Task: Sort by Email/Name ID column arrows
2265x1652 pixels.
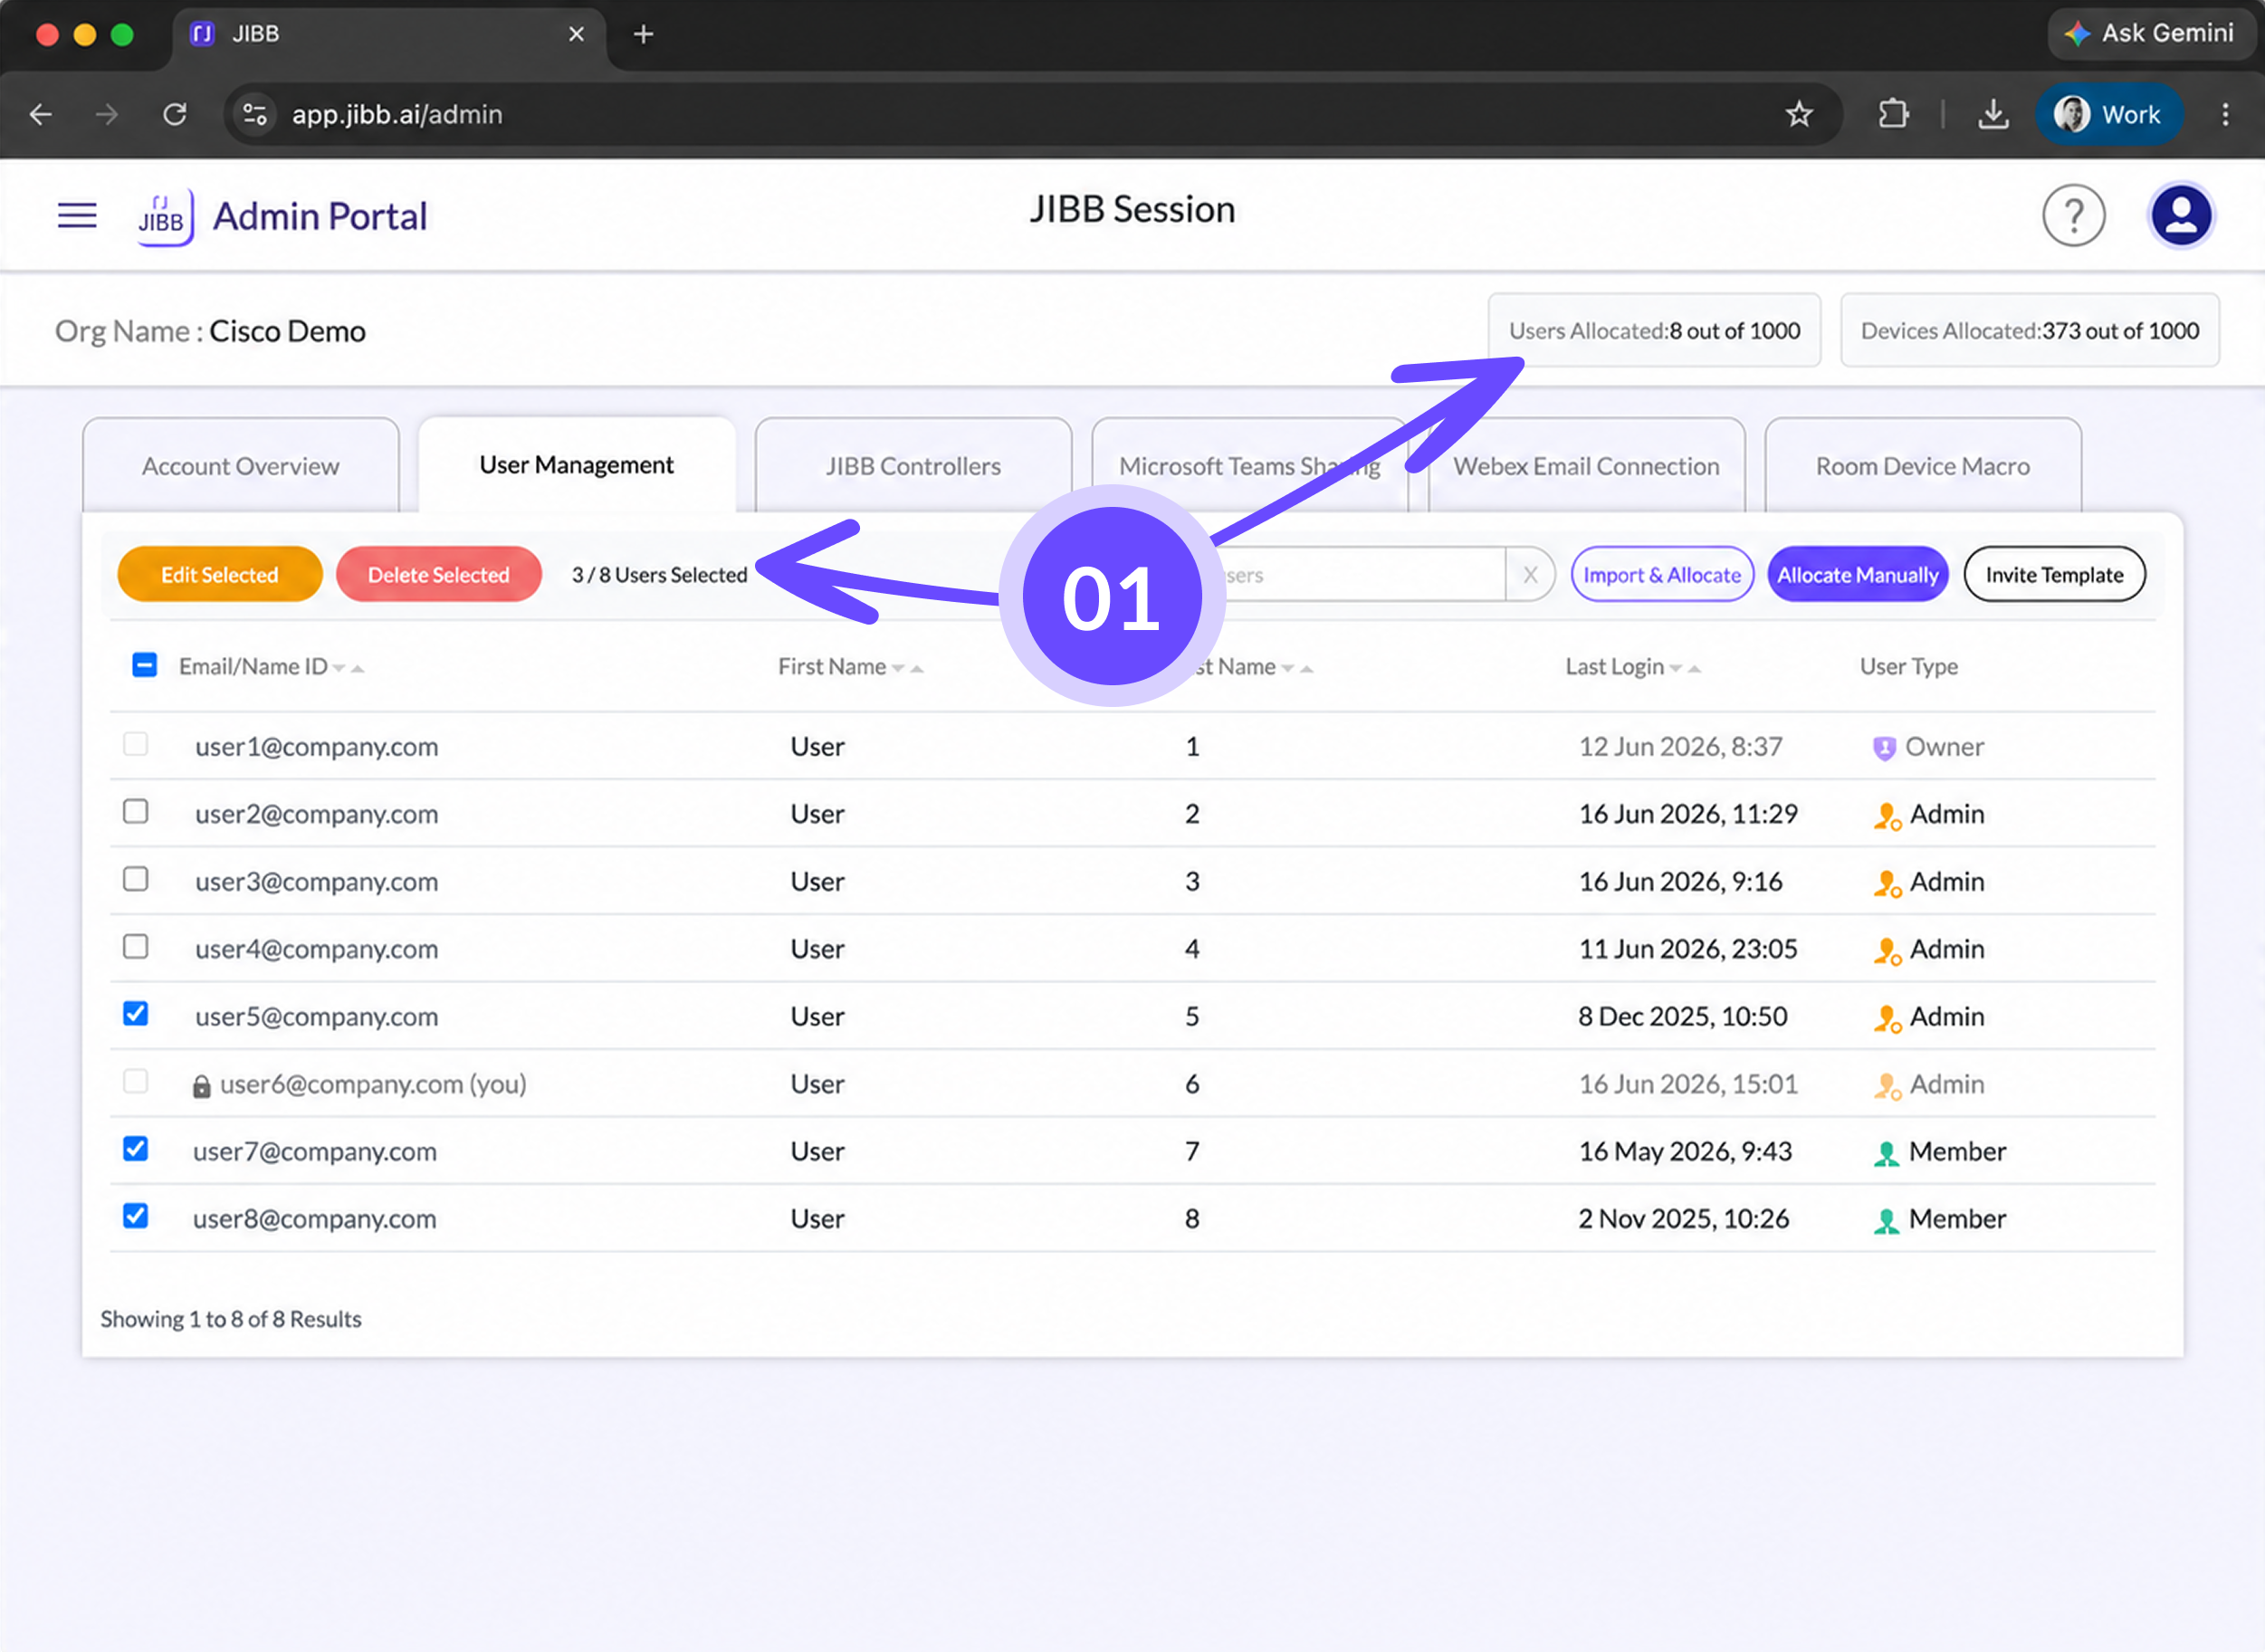Action: pyautogui.click(x=348, y=668)
